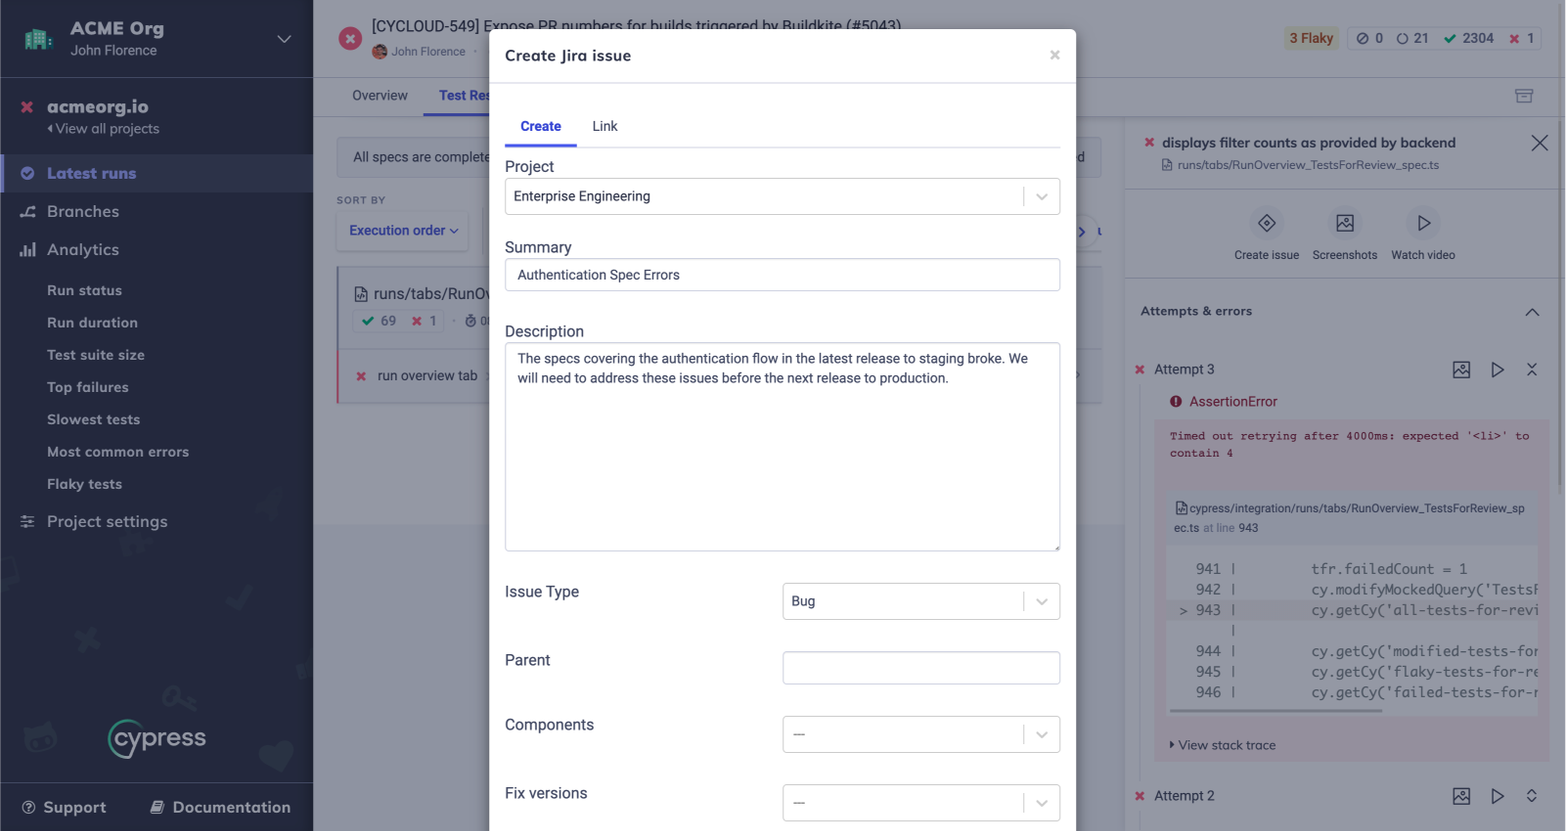Close the test detail side panel

pos(1539,143)
